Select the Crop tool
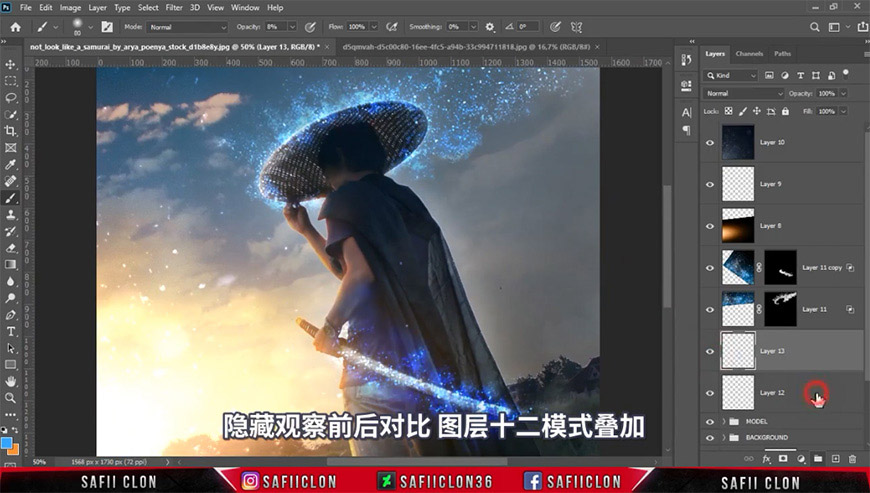870x493 pixels. tap(10, 131)
